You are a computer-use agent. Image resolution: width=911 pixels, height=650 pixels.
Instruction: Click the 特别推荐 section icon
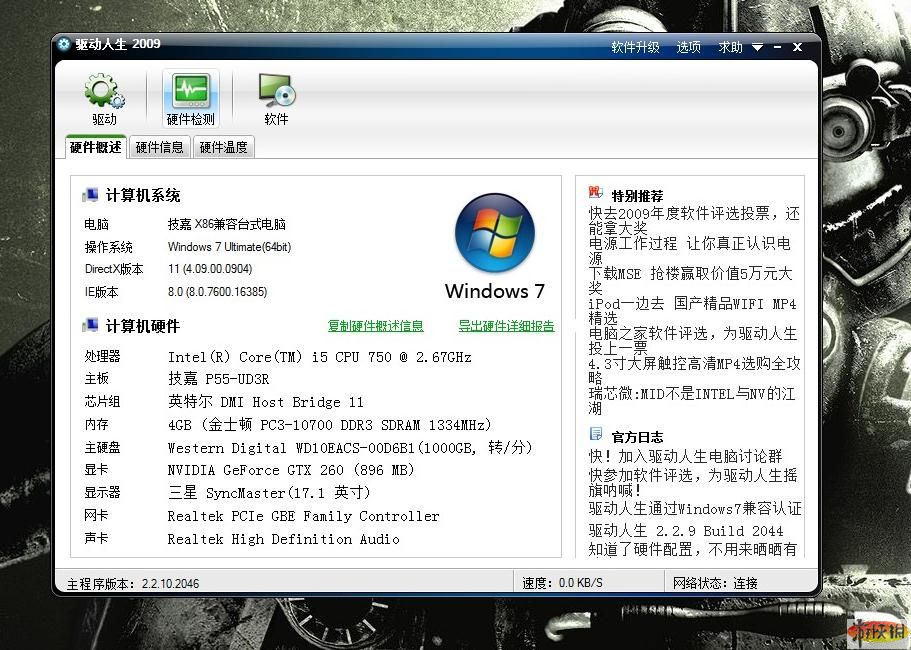(596, 193)
